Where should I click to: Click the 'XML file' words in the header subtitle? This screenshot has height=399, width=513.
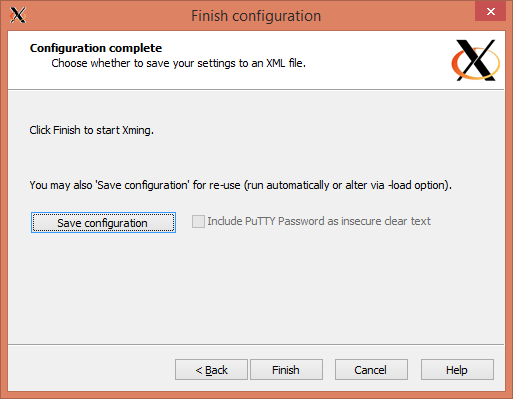[x=284, y=63]
